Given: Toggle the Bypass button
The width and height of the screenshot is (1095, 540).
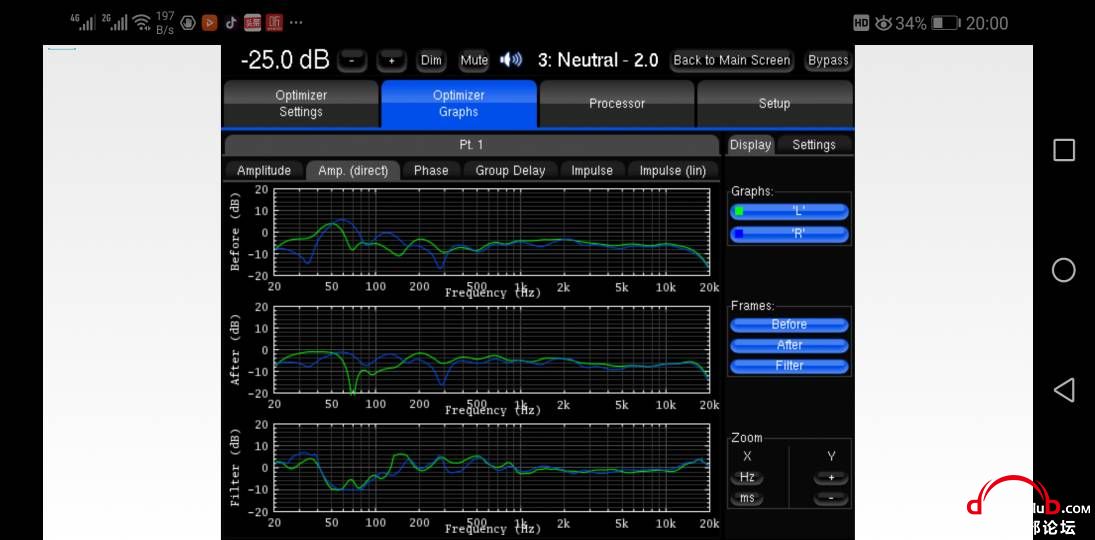Looking at the screenshot, I should (828, 60).
